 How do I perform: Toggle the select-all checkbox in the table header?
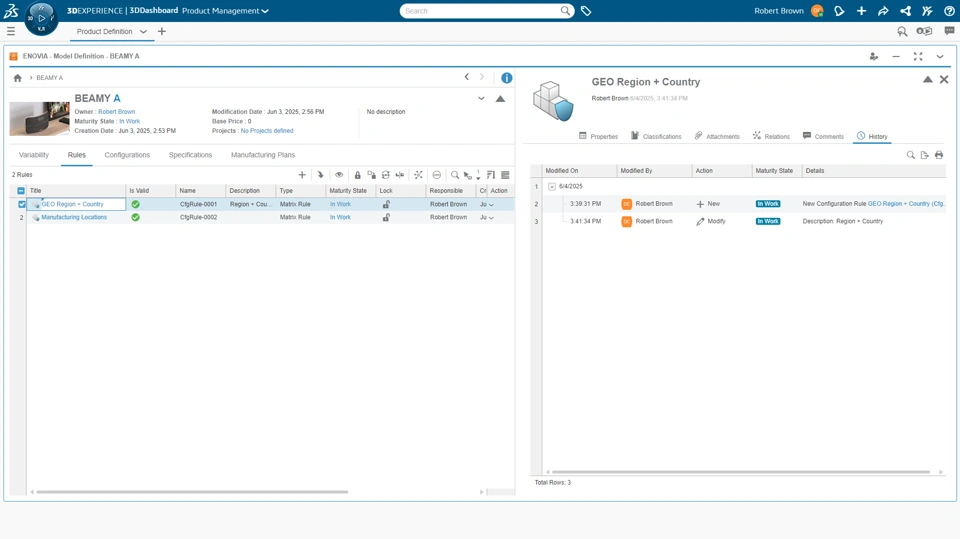click(x=21, y=190)
